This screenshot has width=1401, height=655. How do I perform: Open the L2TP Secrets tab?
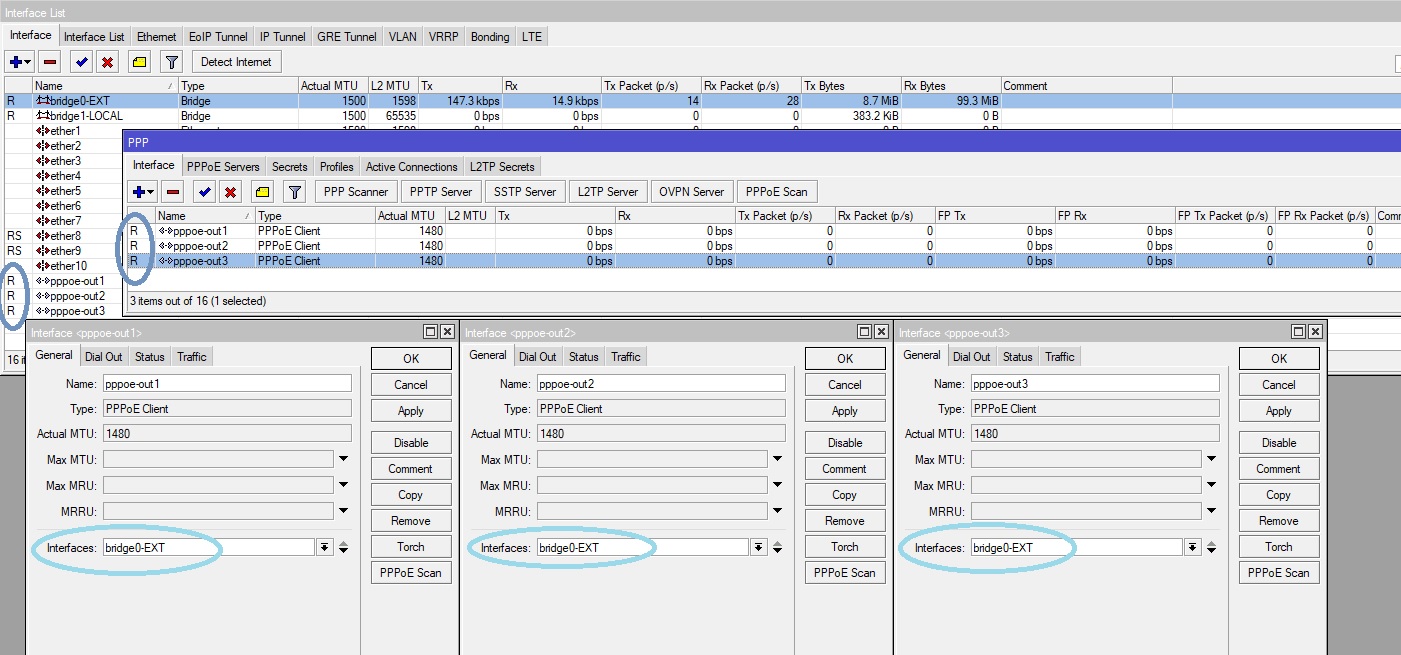click(503, 167)
